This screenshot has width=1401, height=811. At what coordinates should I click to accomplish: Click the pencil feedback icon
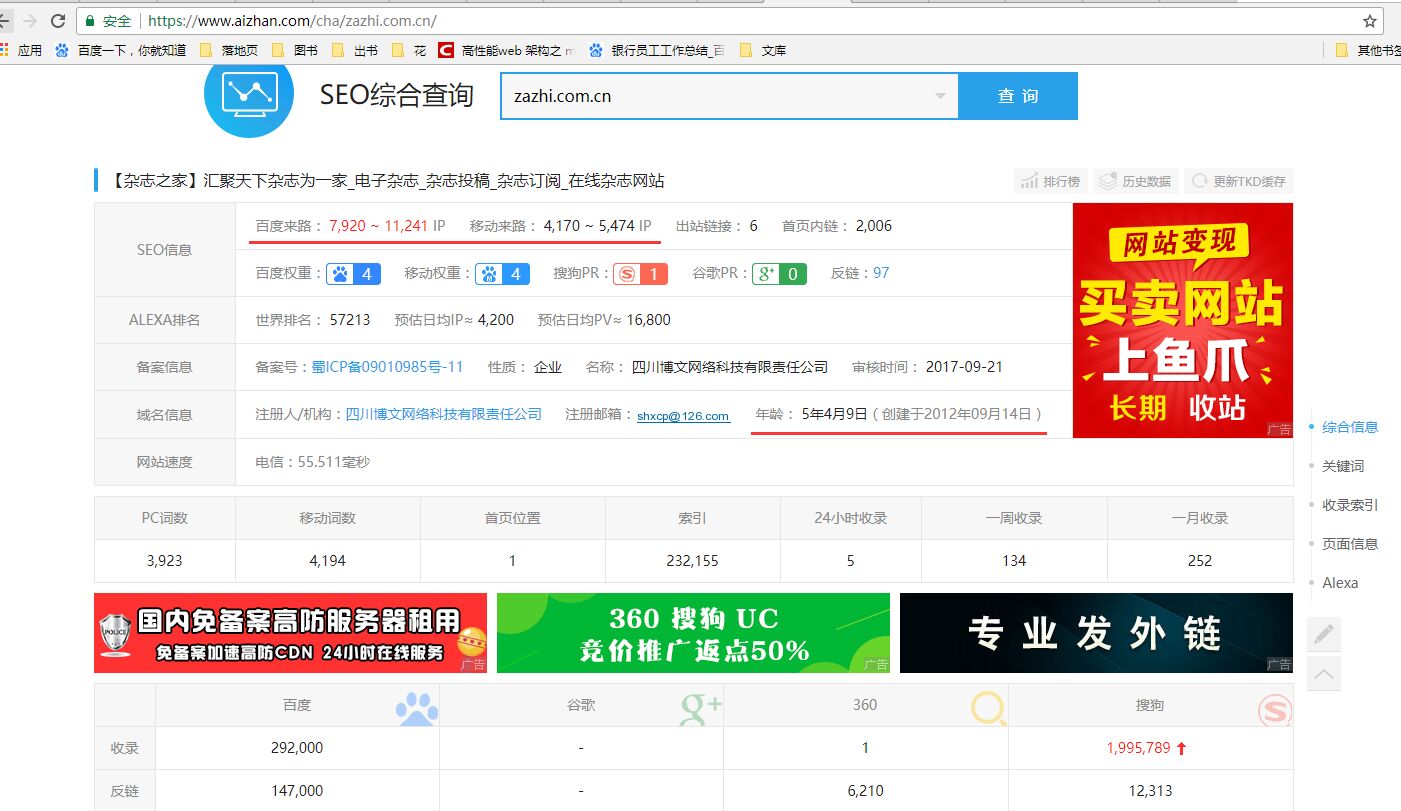click(1324, 634)
